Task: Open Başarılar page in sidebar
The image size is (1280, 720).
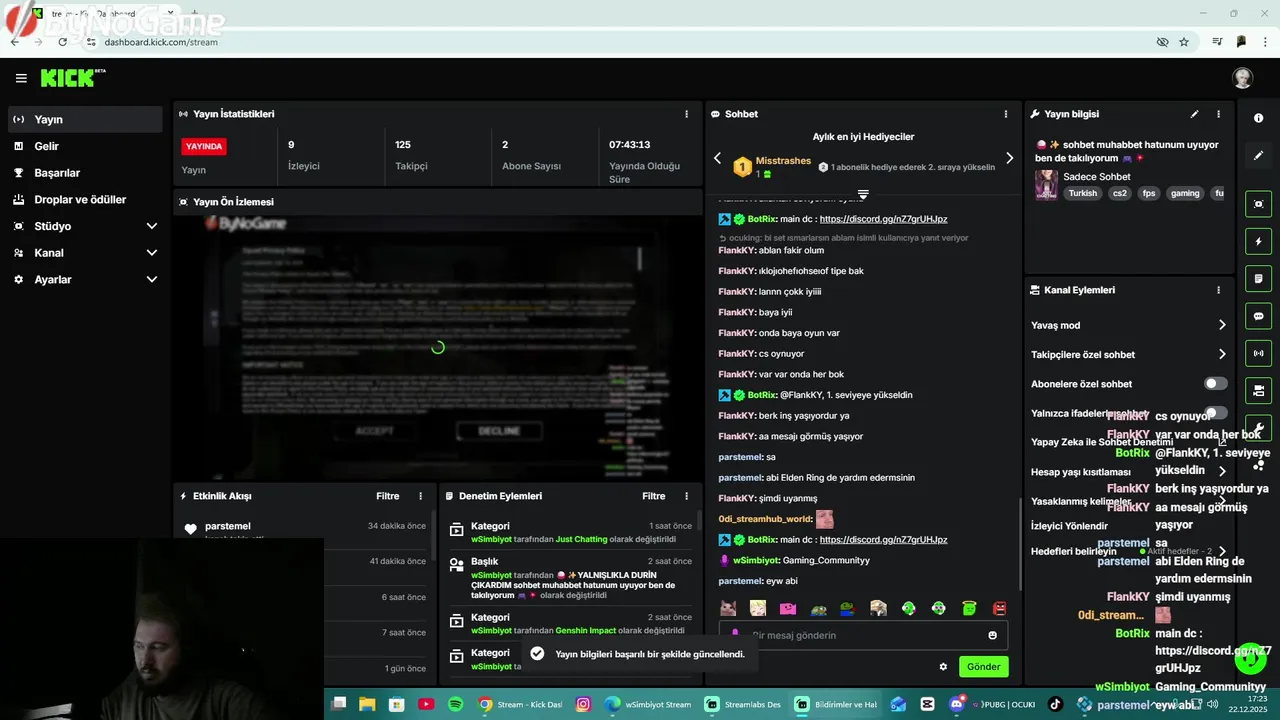Action: pyautogui.click(x=84, y=173)
